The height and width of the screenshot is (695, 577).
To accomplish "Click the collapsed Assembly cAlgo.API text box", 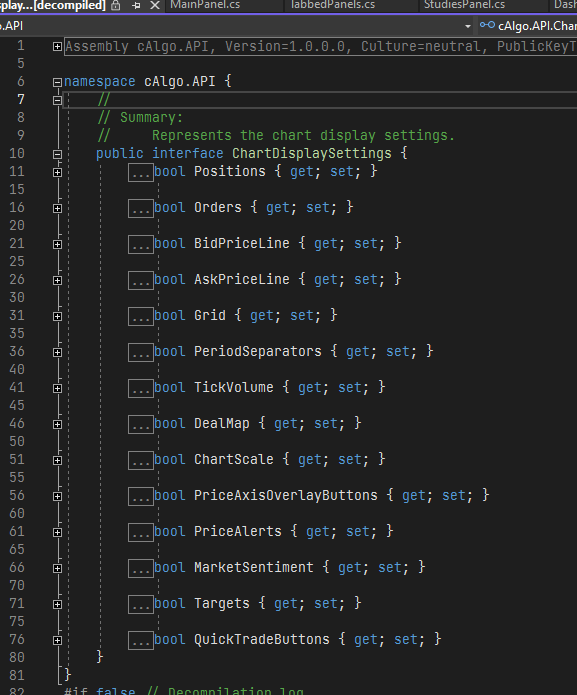I will [321, 46].
